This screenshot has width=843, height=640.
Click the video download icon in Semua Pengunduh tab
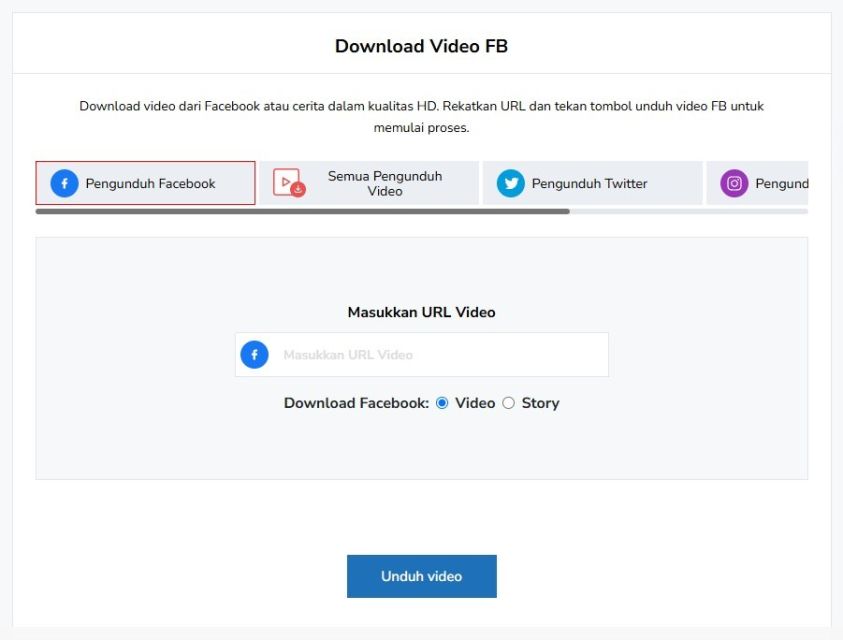tap(289, 183)
